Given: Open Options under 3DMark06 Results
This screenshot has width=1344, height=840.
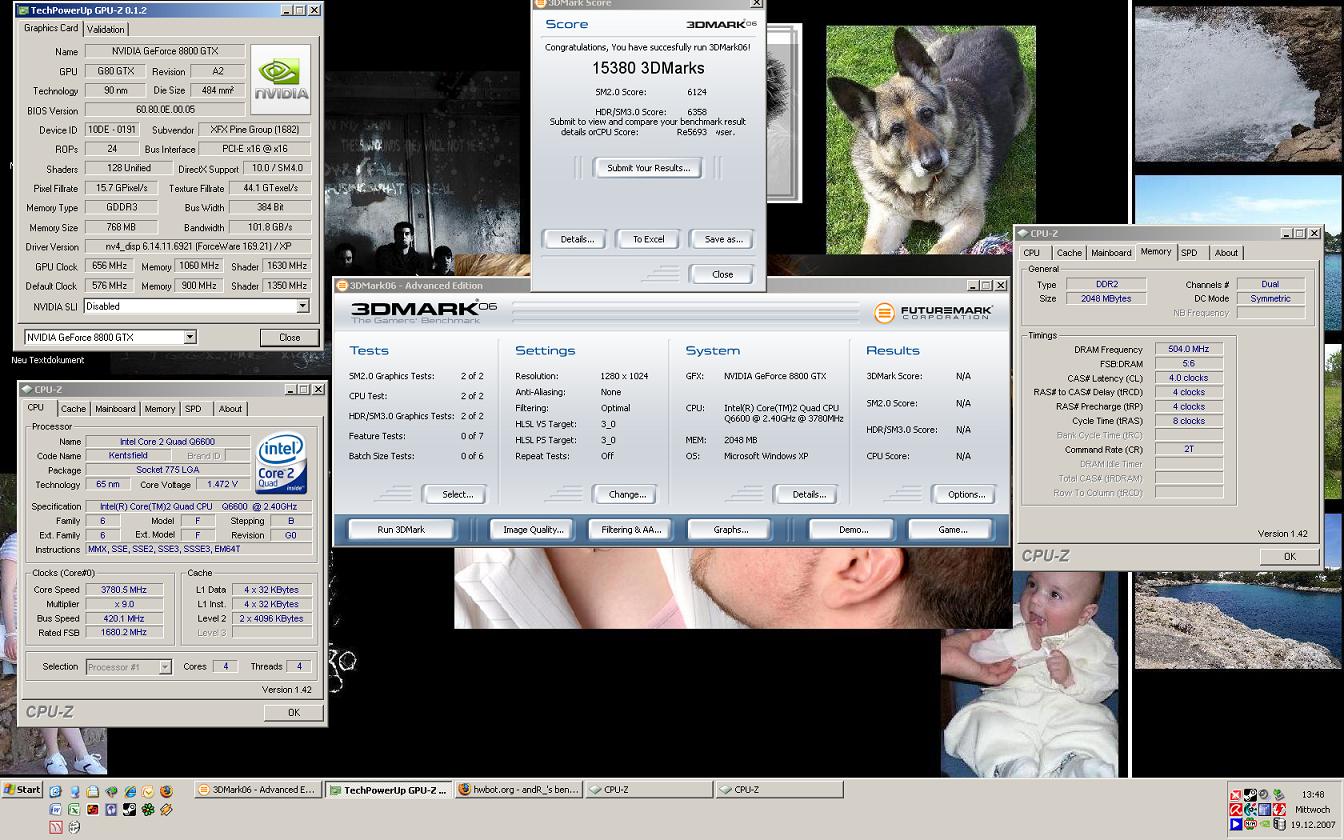Looking at the screenshot, I should click(x=966, y=494).
